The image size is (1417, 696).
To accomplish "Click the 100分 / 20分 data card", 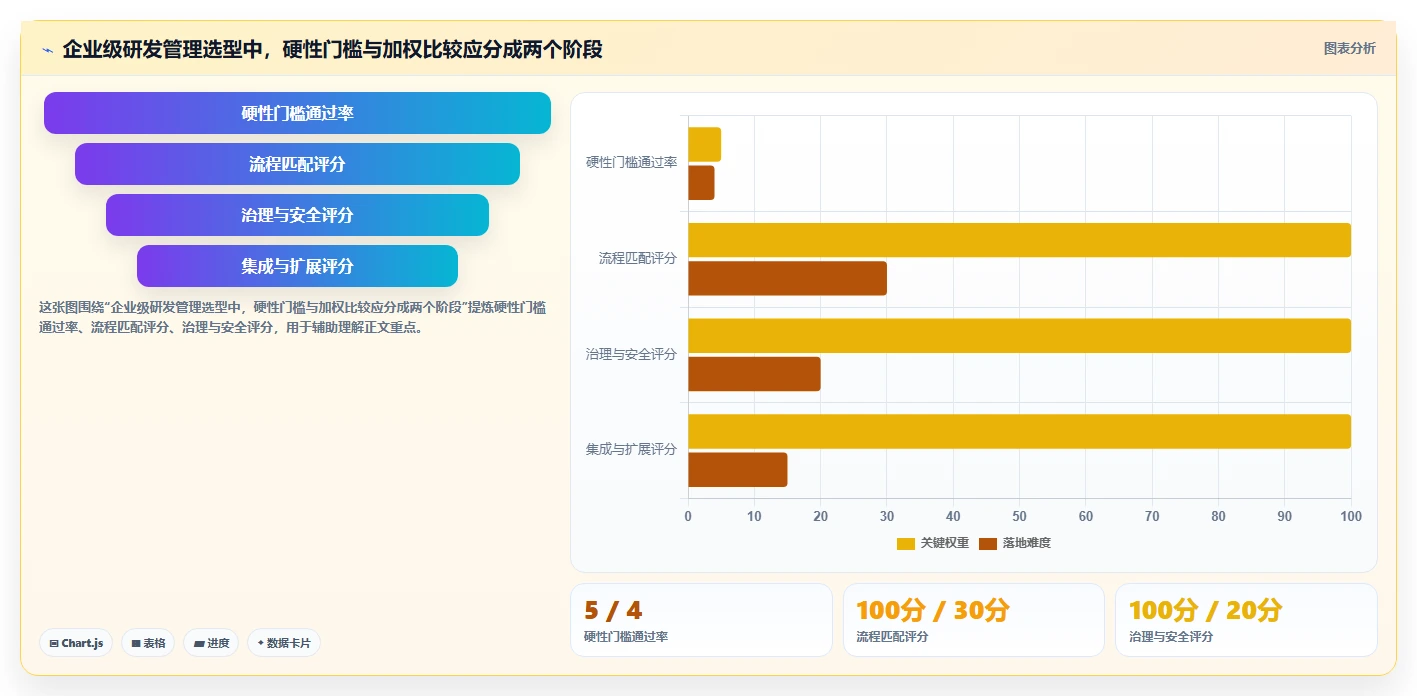I will click(1246, 620).
